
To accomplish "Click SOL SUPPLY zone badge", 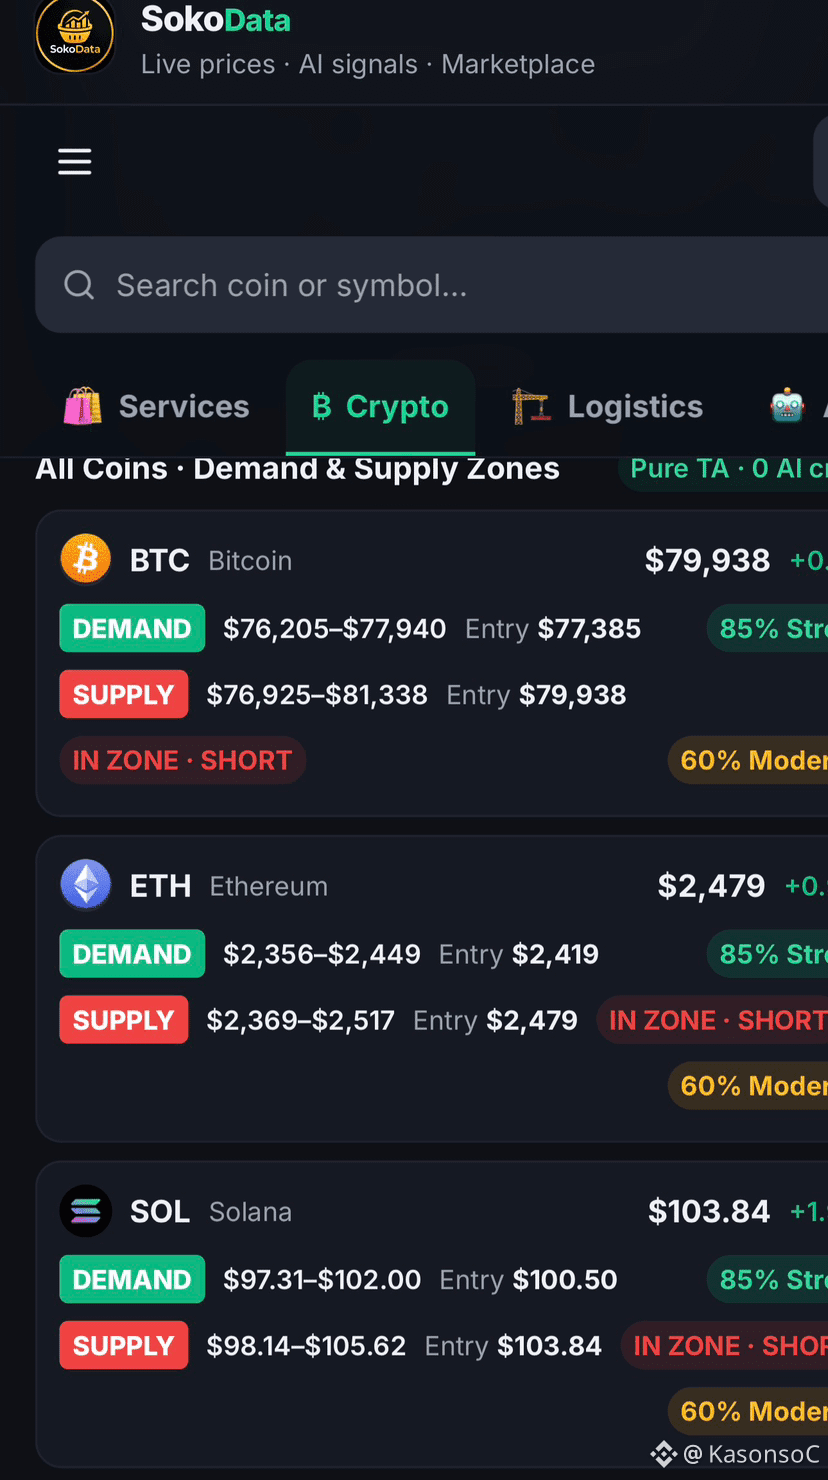I will (124, 1345).
